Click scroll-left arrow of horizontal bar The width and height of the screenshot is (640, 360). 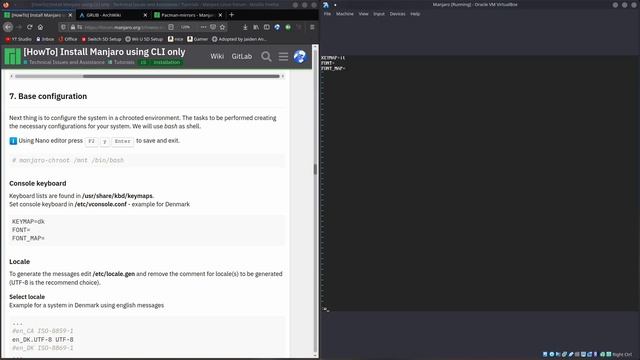11,76
